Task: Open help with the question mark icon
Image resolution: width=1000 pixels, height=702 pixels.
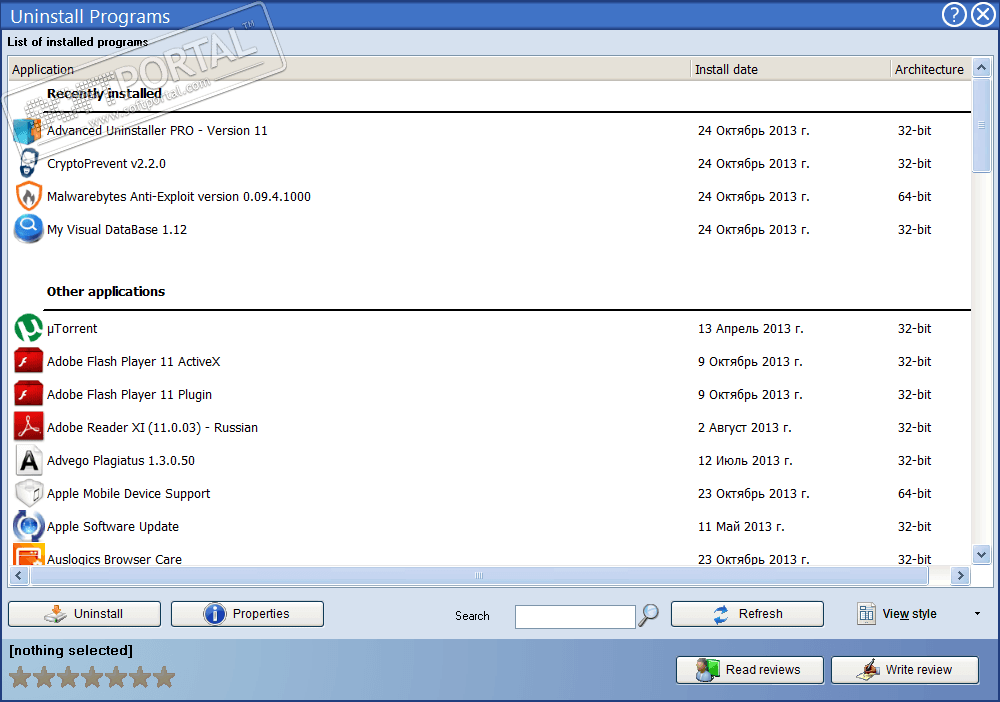Action: pos(954,15)
